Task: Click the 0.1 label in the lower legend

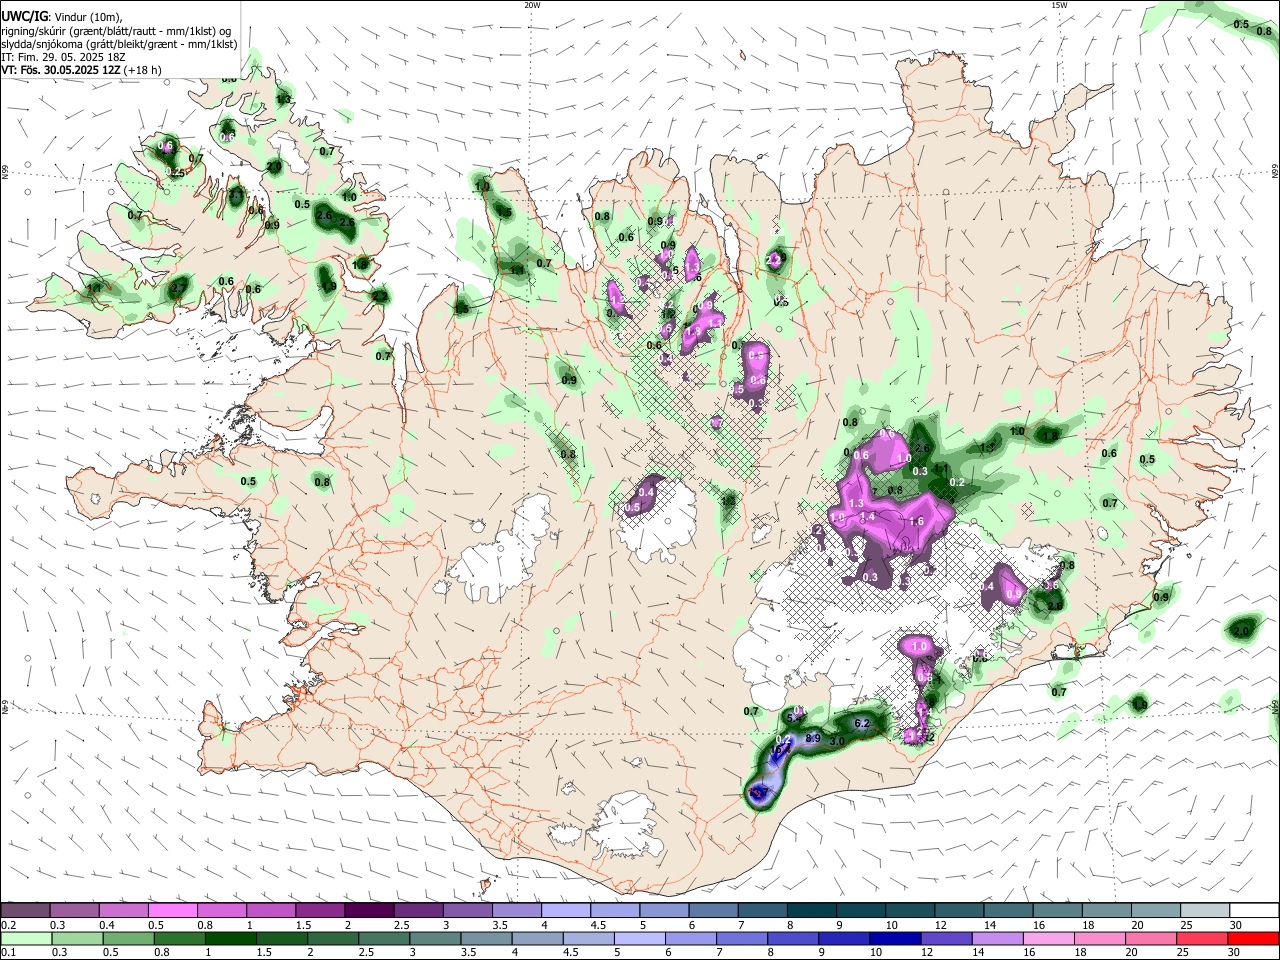Action: [x=8, y=953]
